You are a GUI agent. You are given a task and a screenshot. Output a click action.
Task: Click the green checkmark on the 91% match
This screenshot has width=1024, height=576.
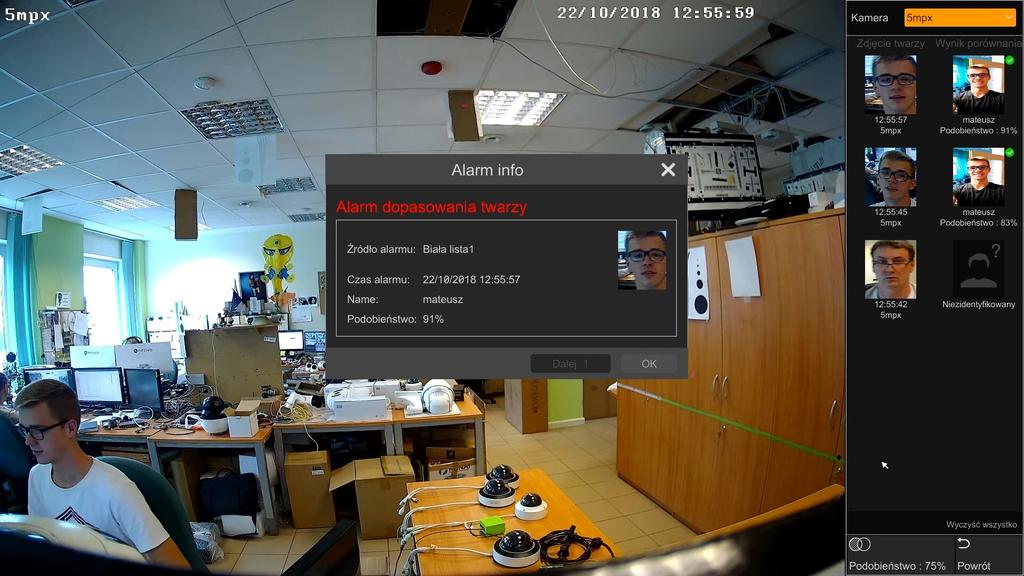click(1010, 60)
